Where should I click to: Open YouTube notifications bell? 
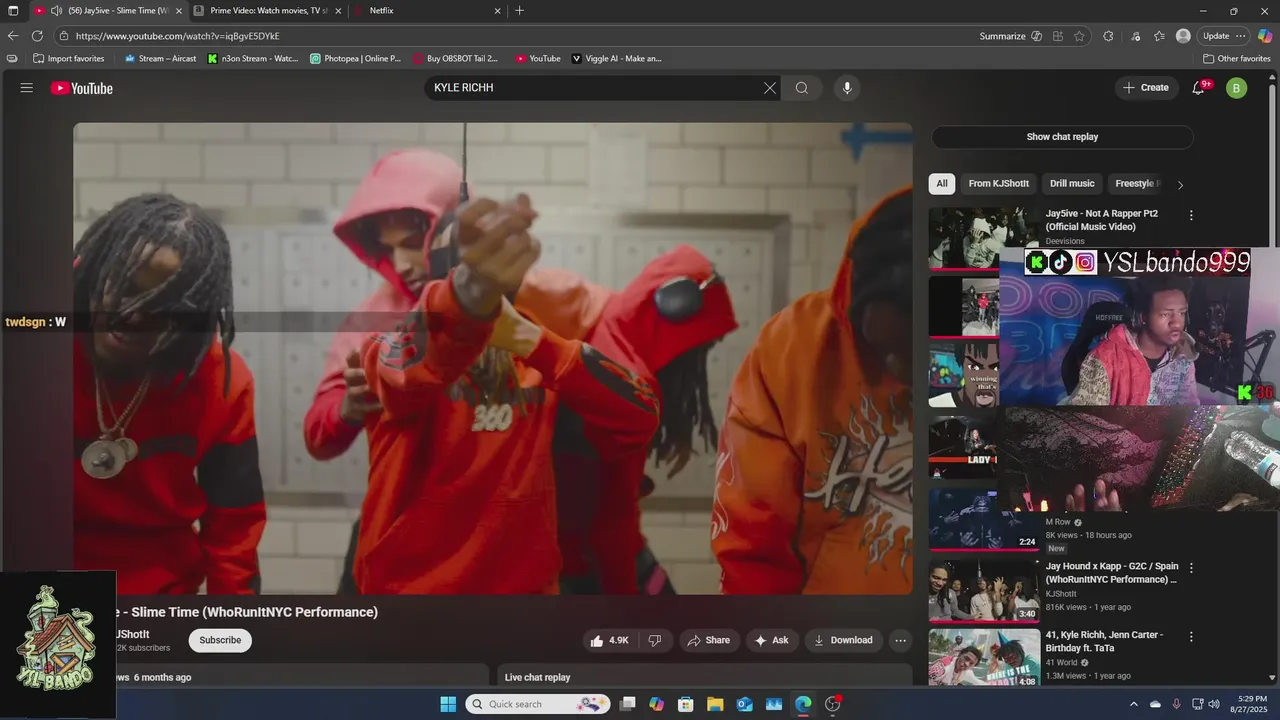click(x=1198, y=88)
